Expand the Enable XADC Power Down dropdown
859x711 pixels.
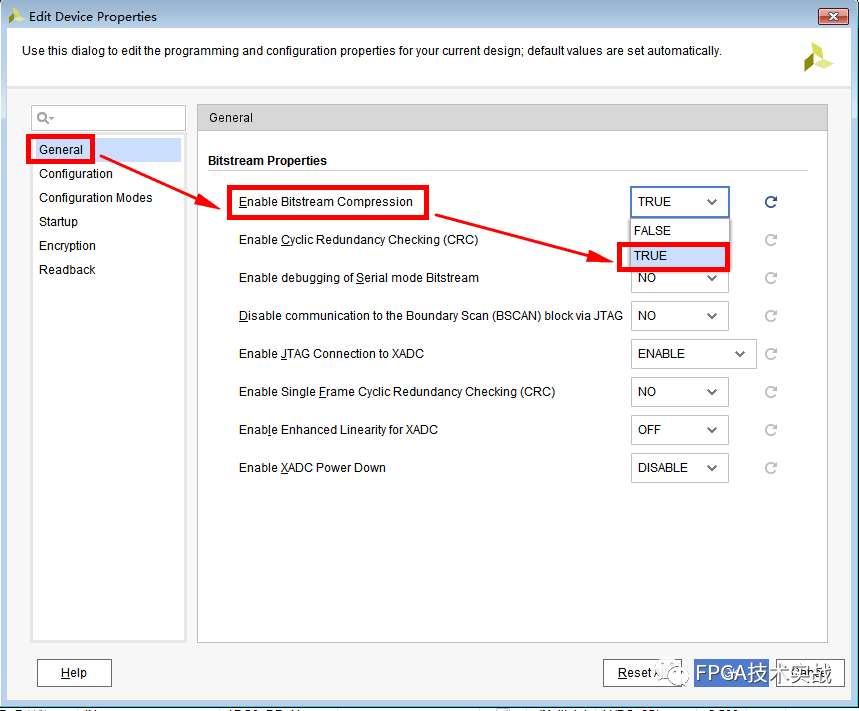coord(679,468)
